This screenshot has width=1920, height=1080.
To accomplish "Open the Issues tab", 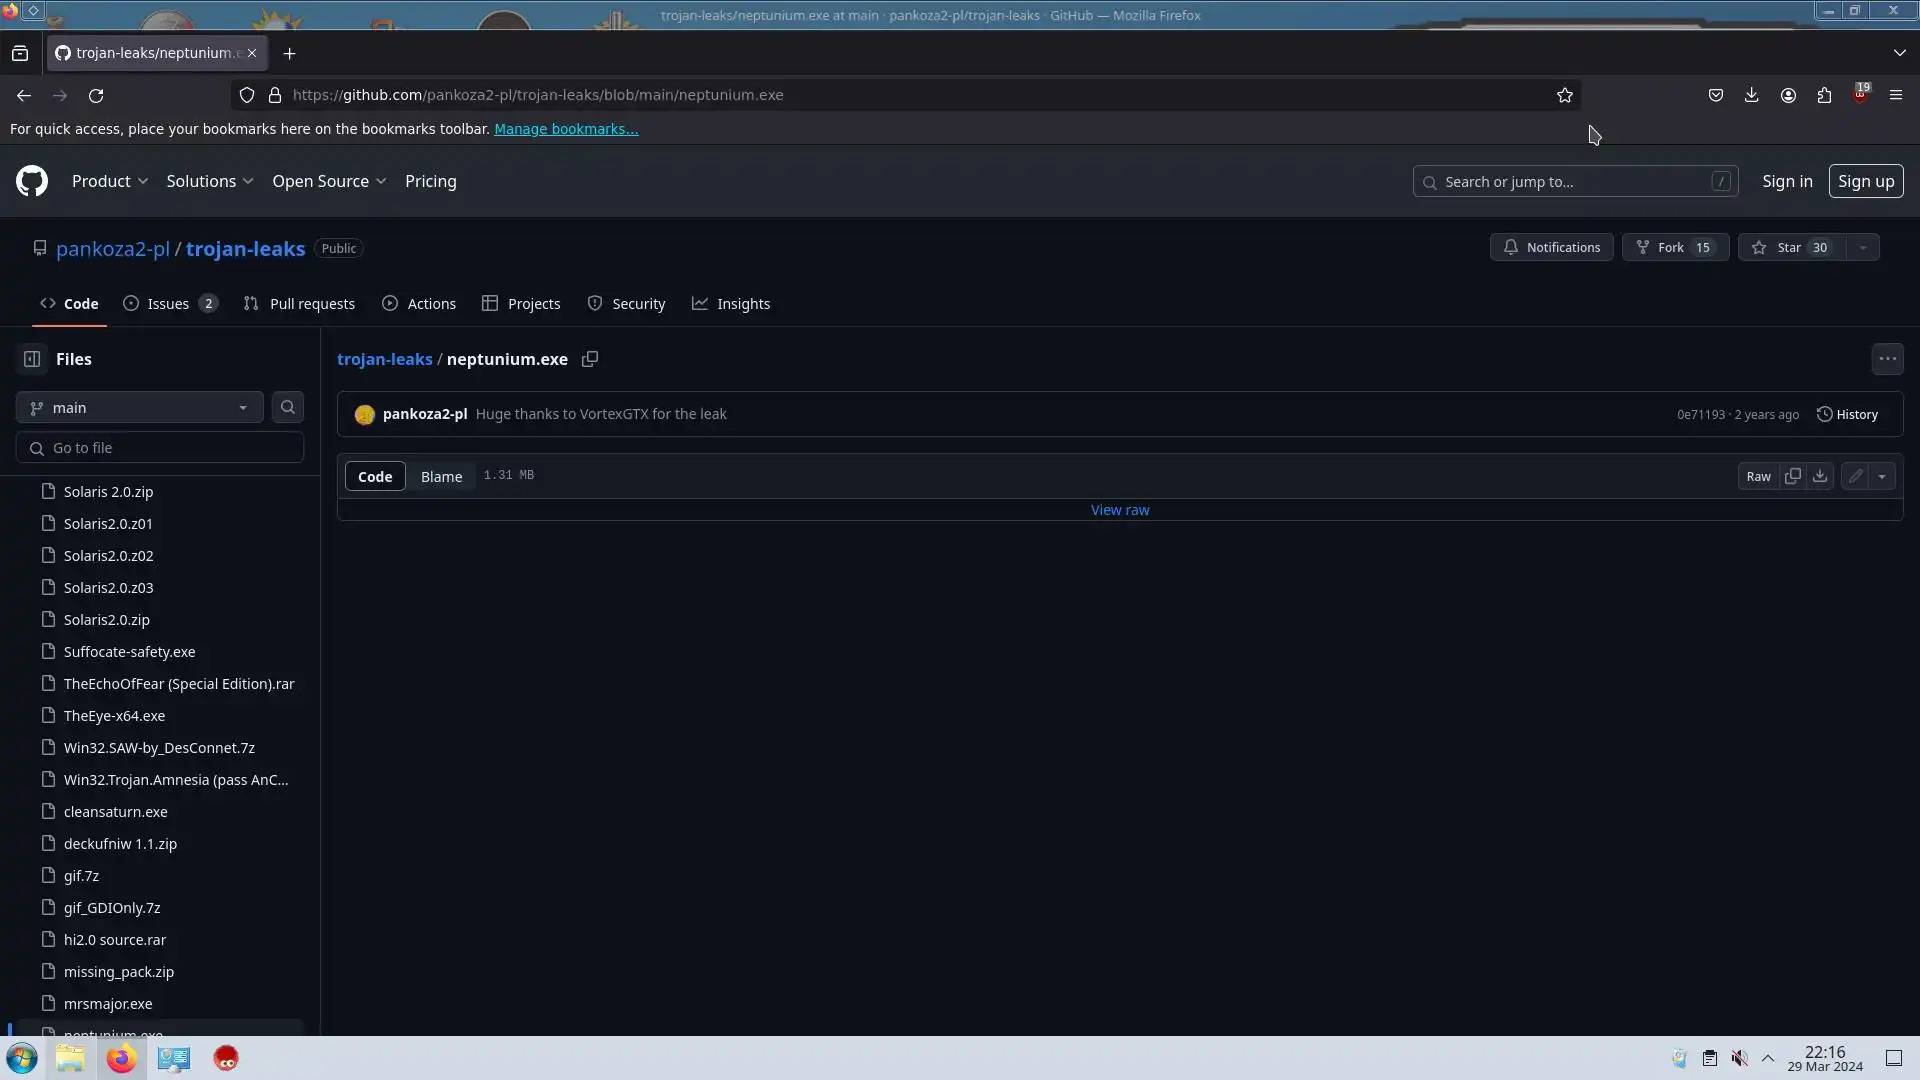I will coord(169,304).
